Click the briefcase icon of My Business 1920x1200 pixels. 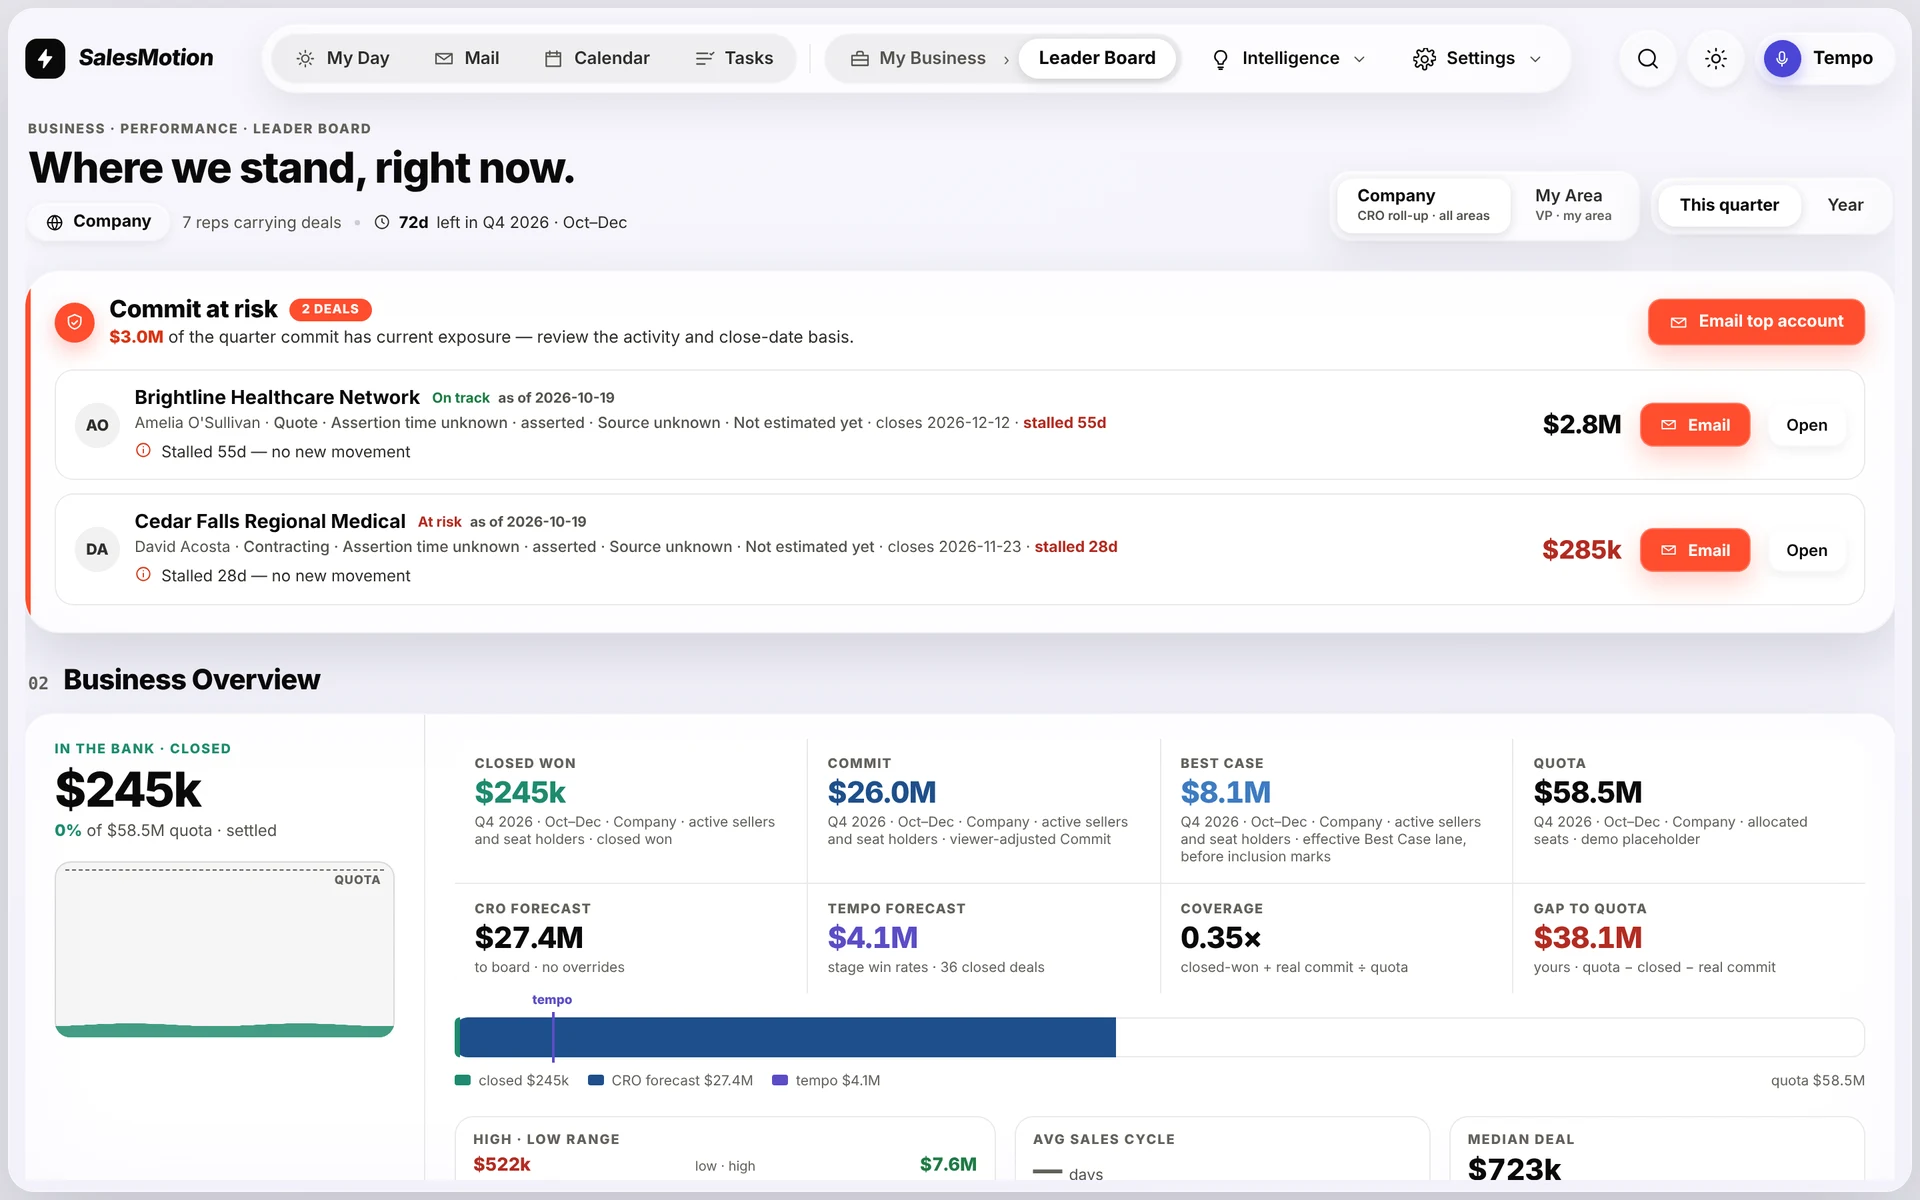(x=859, y=59)
